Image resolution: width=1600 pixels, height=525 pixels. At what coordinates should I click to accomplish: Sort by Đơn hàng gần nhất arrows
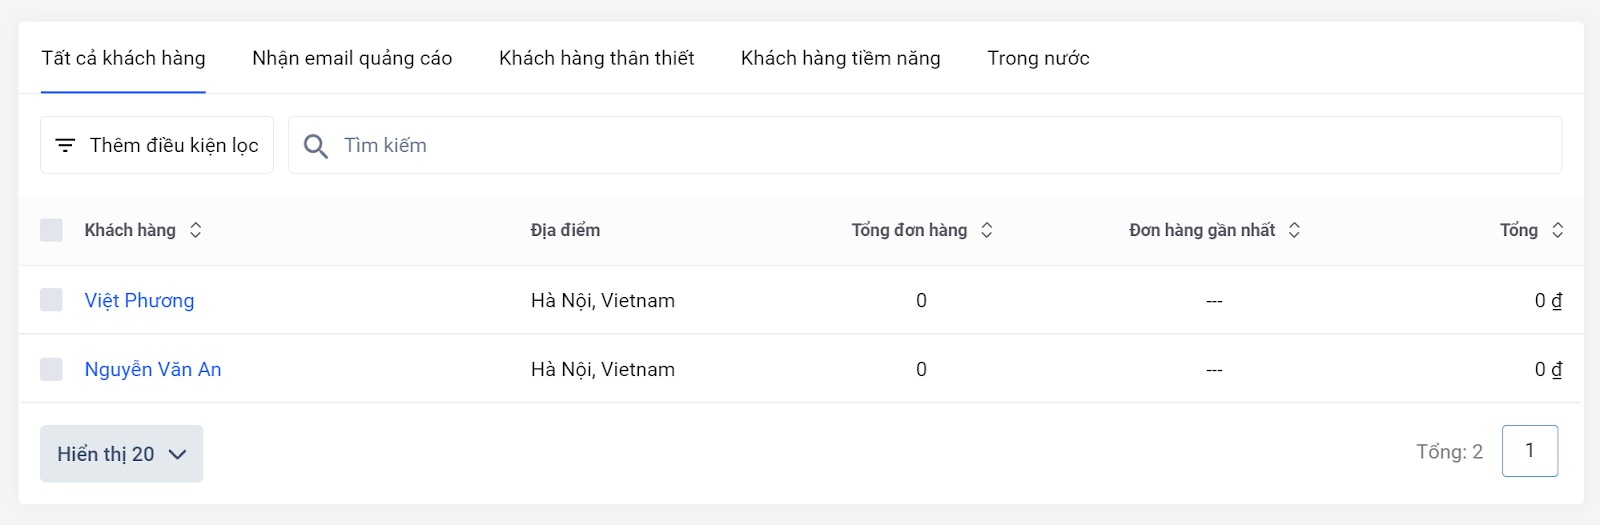coord(1294,230)
